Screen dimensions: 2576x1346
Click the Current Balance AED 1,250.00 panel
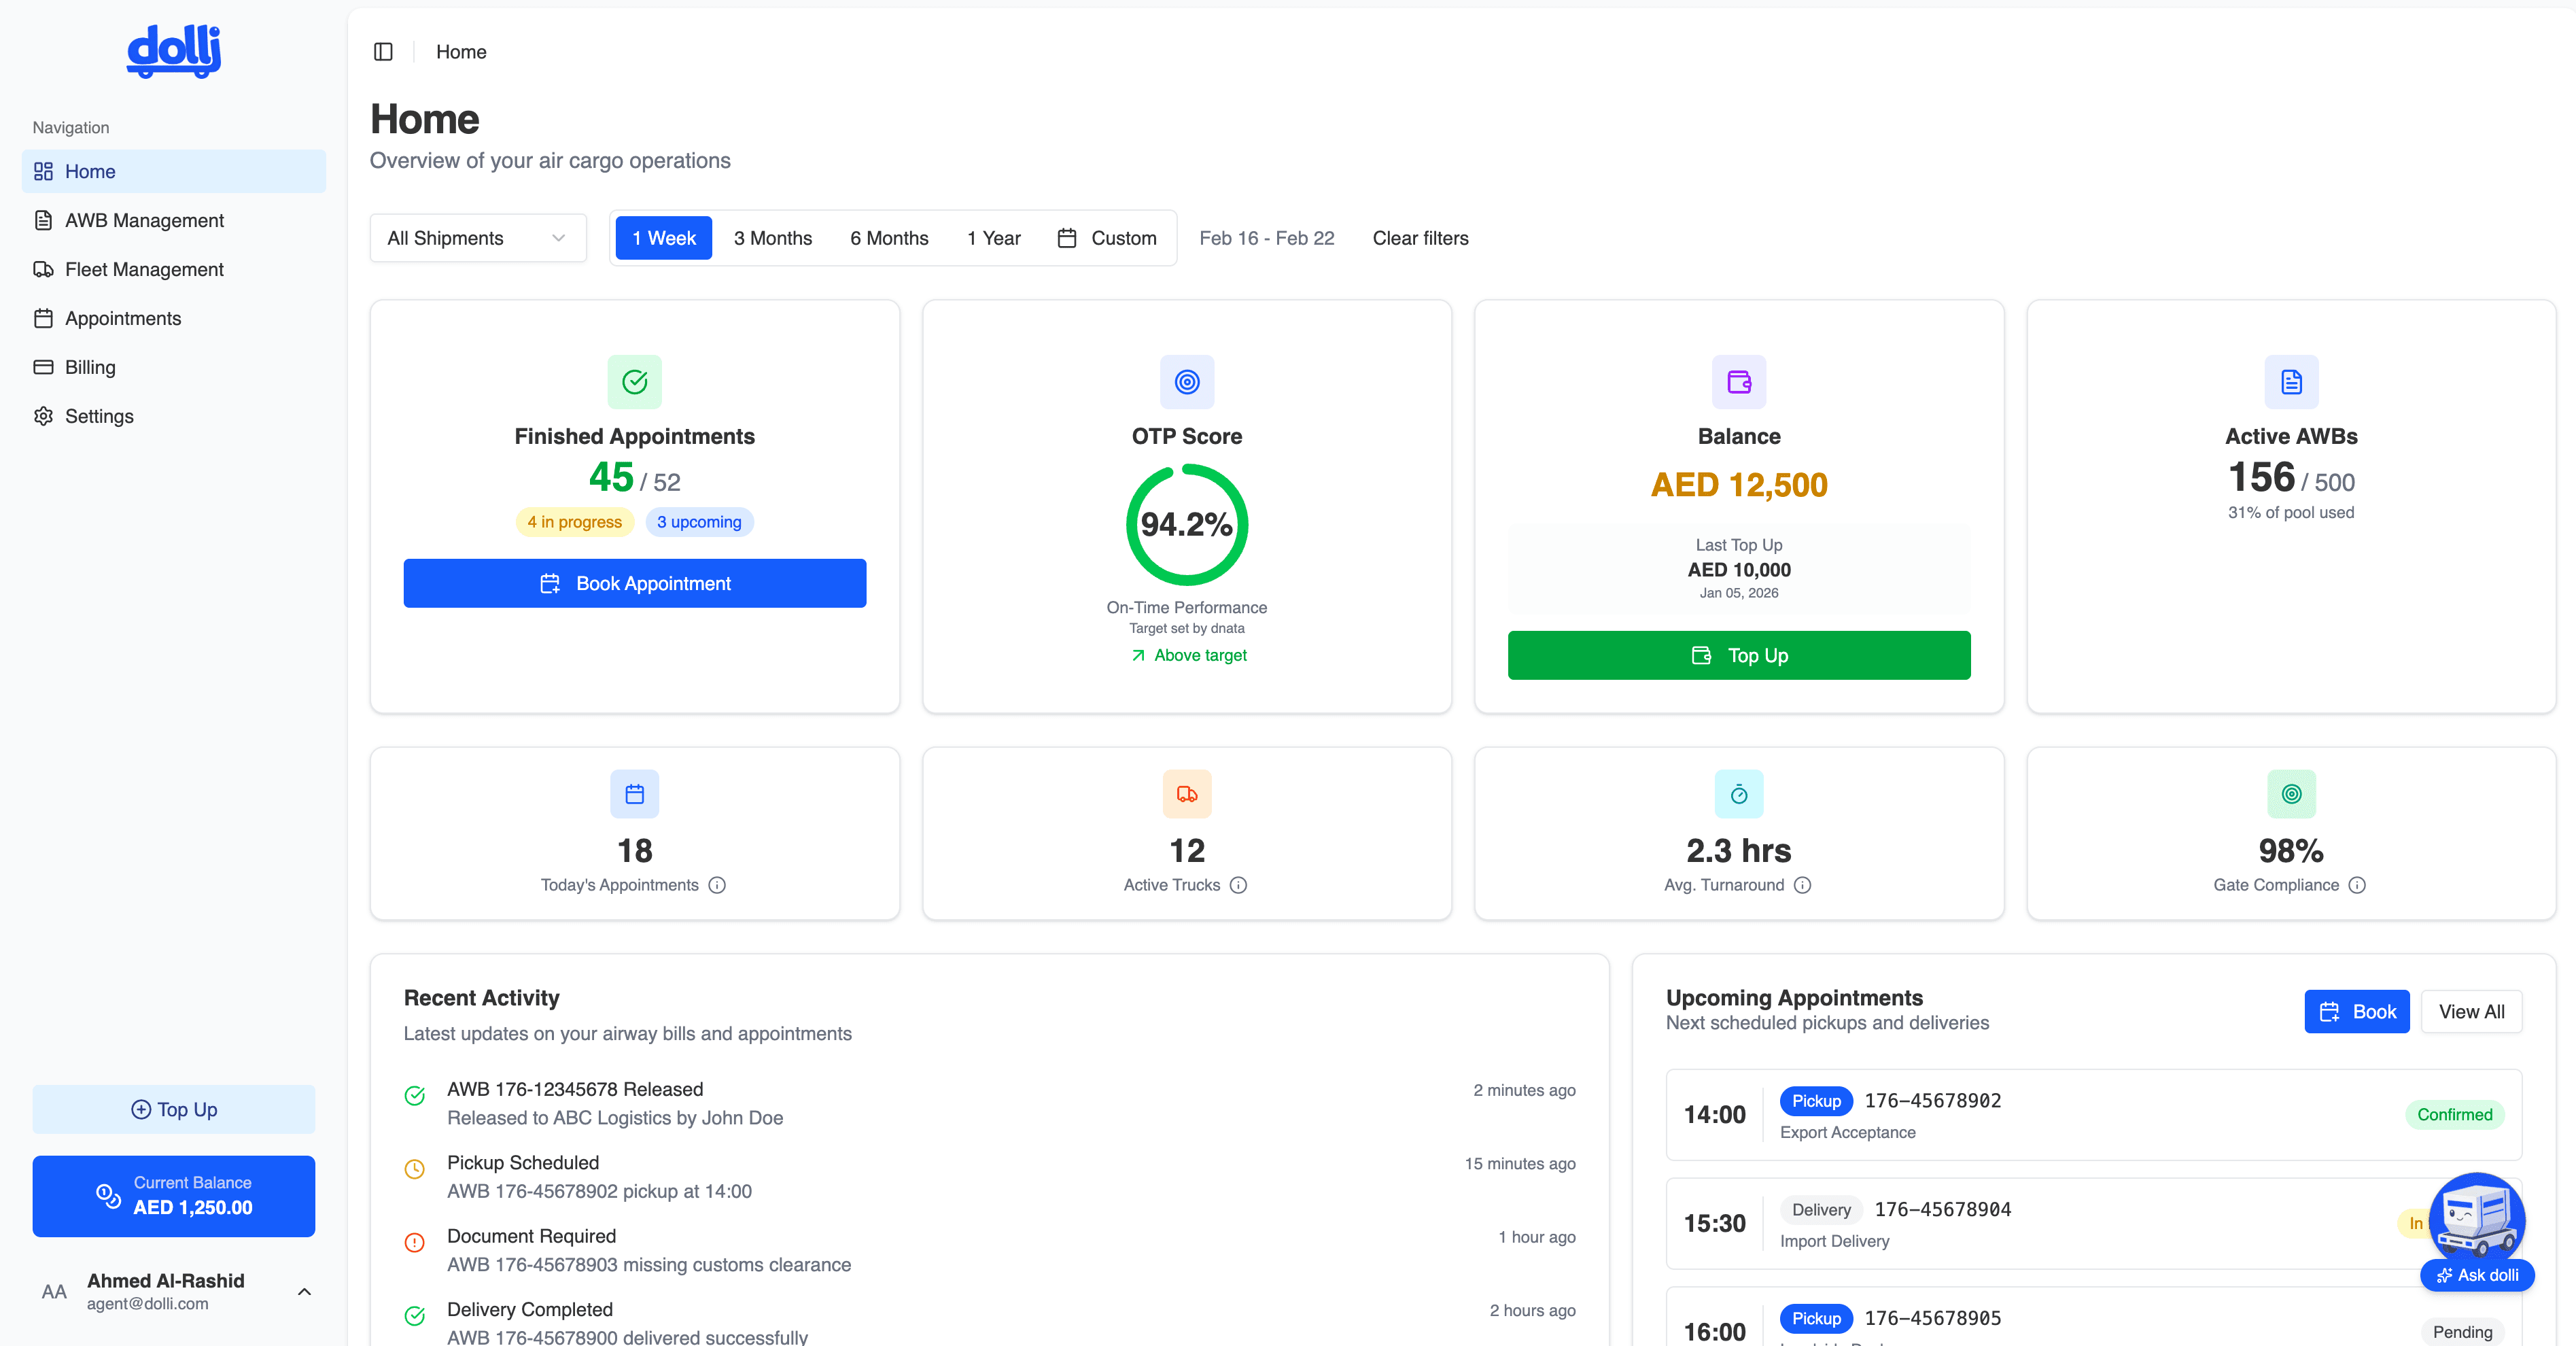click(173, 1196)
